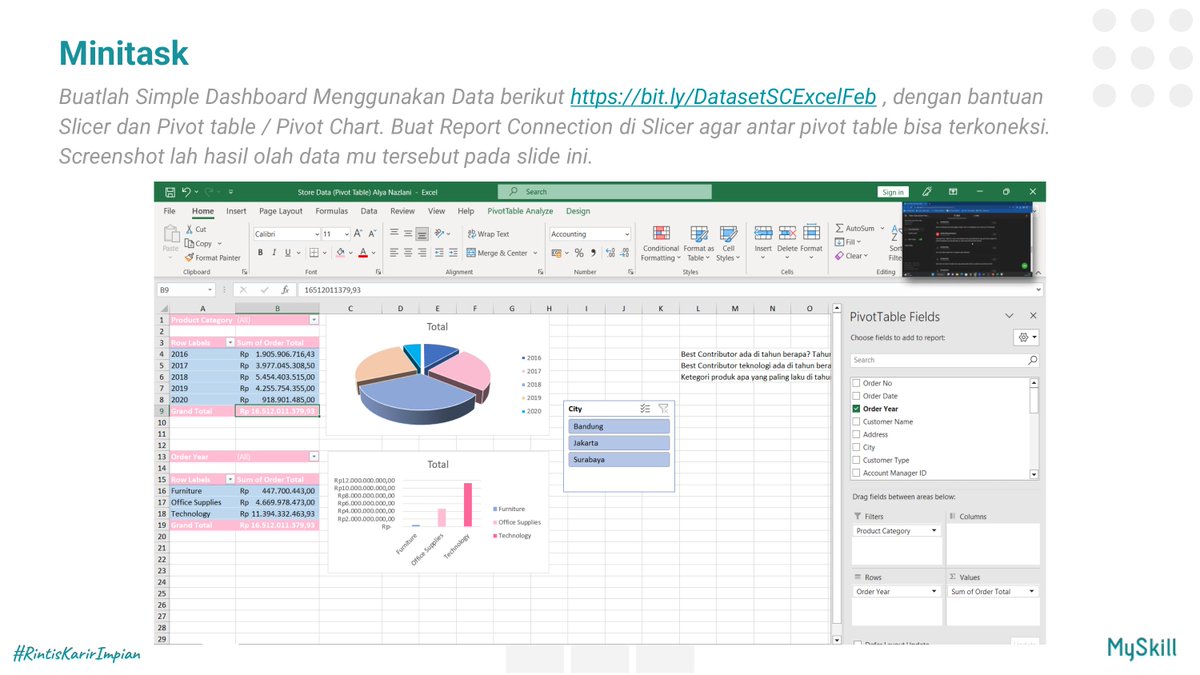
Task: Open Conditional Formatting in Styles group
Action: 660,245
